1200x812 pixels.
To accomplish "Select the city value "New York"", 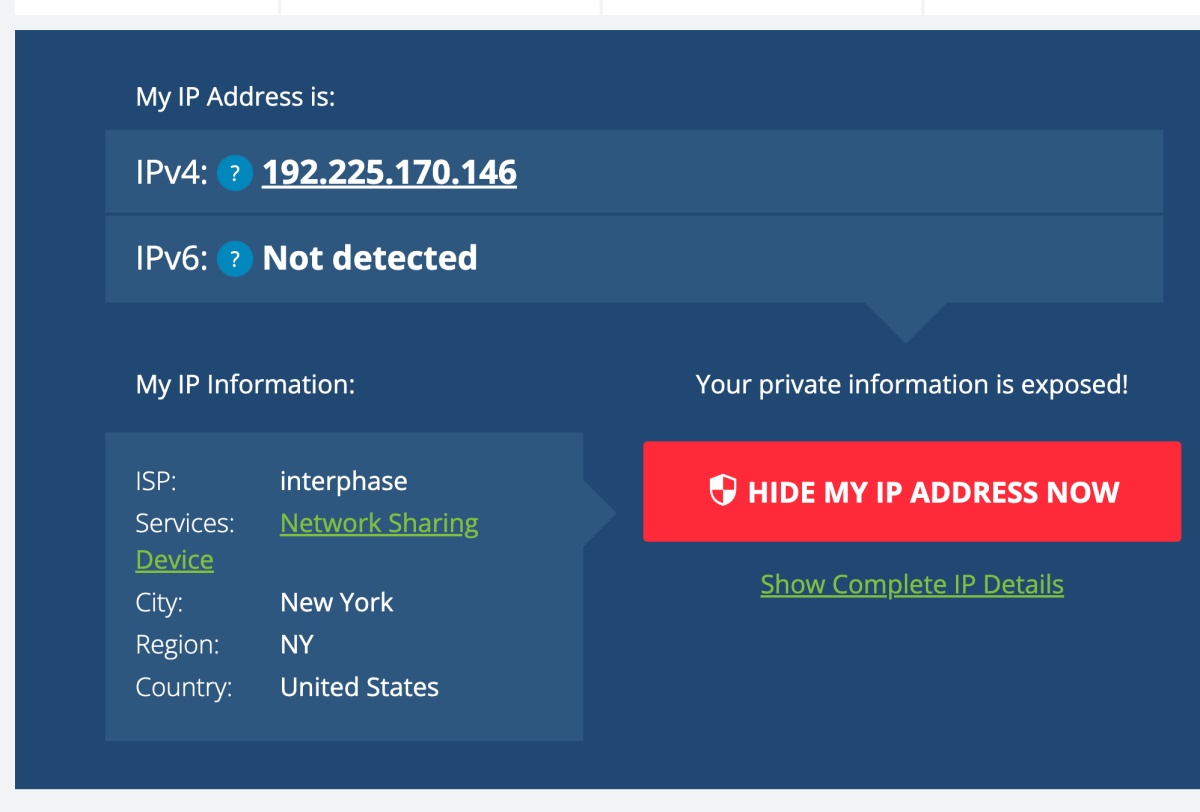I will [336, 603].
